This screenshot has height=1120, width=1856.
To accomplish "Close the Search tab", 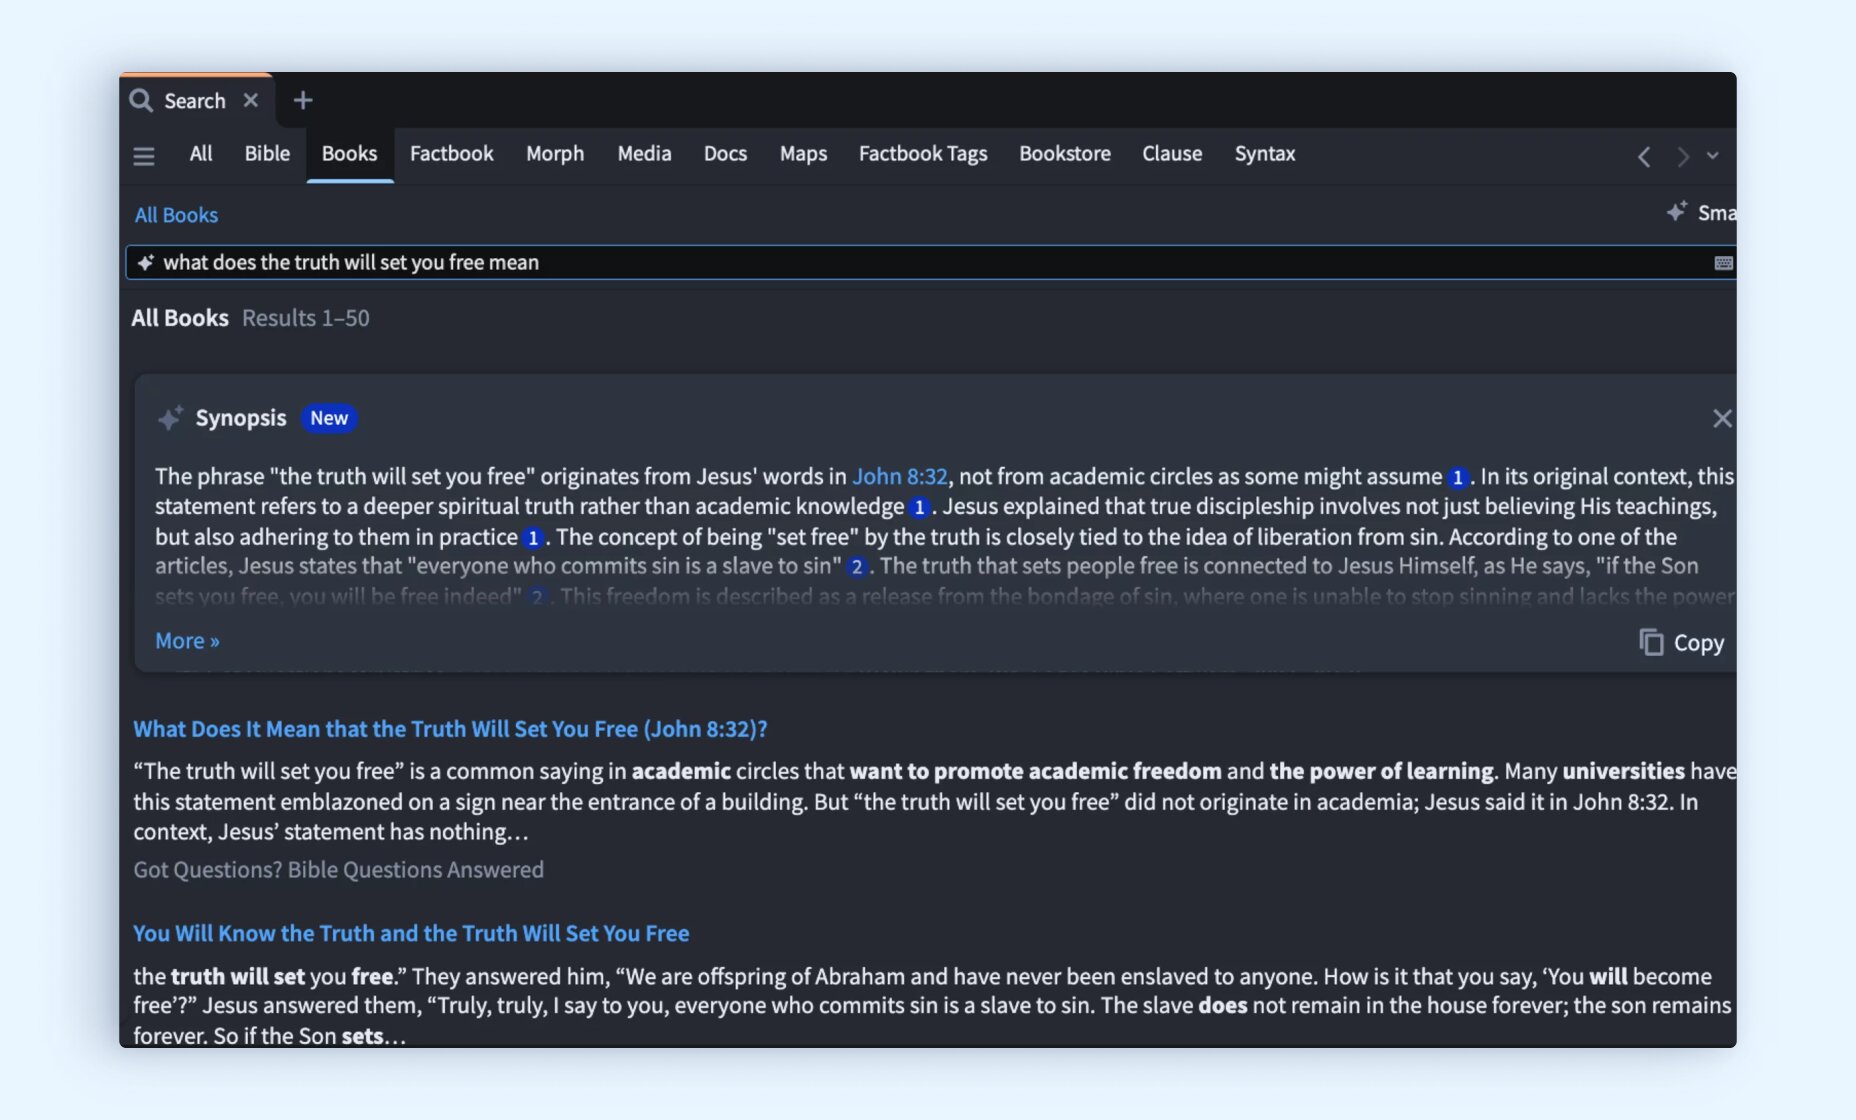I will pos(251,100).
